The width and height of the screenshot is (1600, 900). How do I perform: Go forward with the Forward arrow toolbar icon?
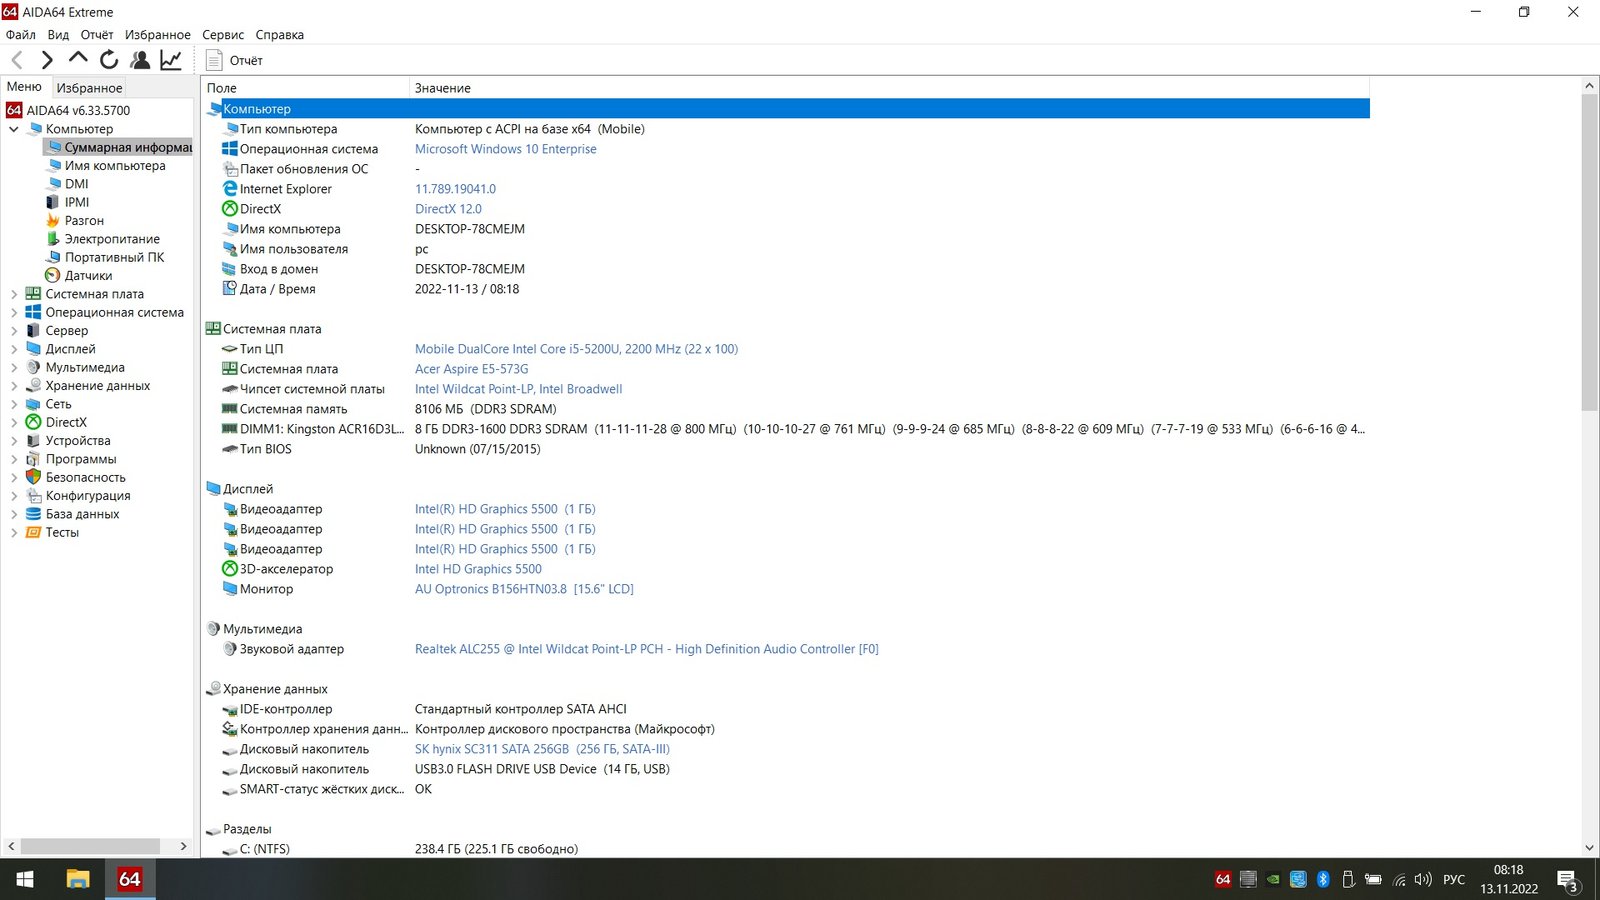tap(47, 60)
